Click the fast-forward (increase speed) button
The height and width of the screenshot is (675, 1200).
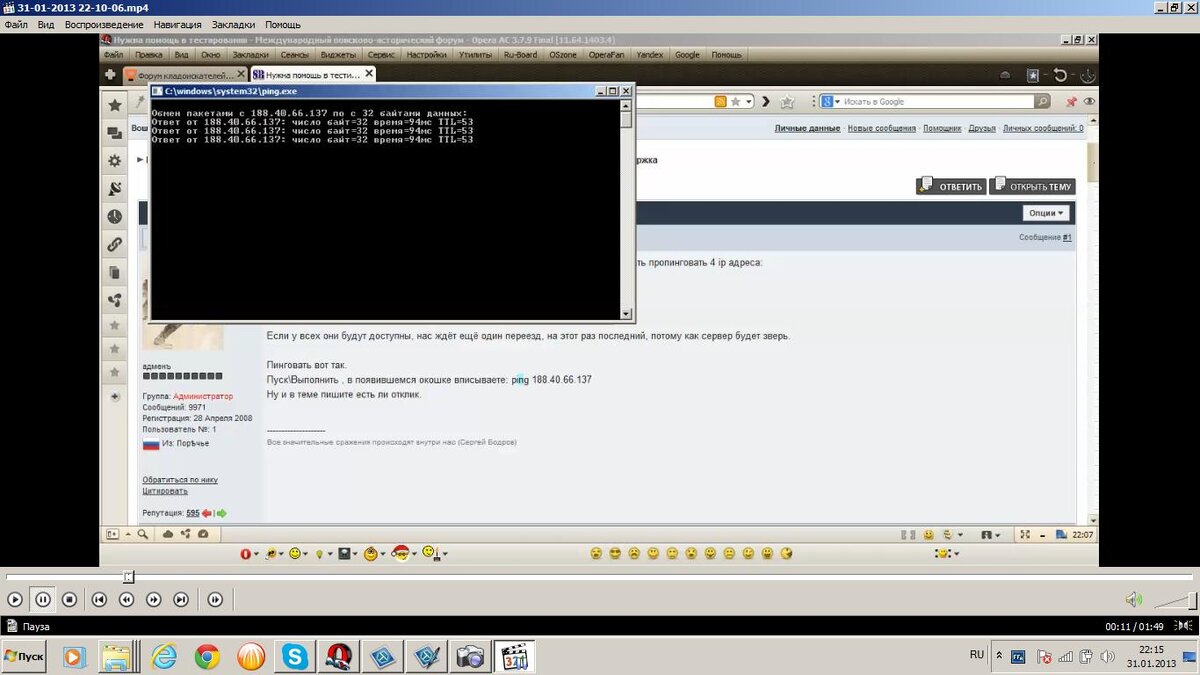tap(153, 600)
